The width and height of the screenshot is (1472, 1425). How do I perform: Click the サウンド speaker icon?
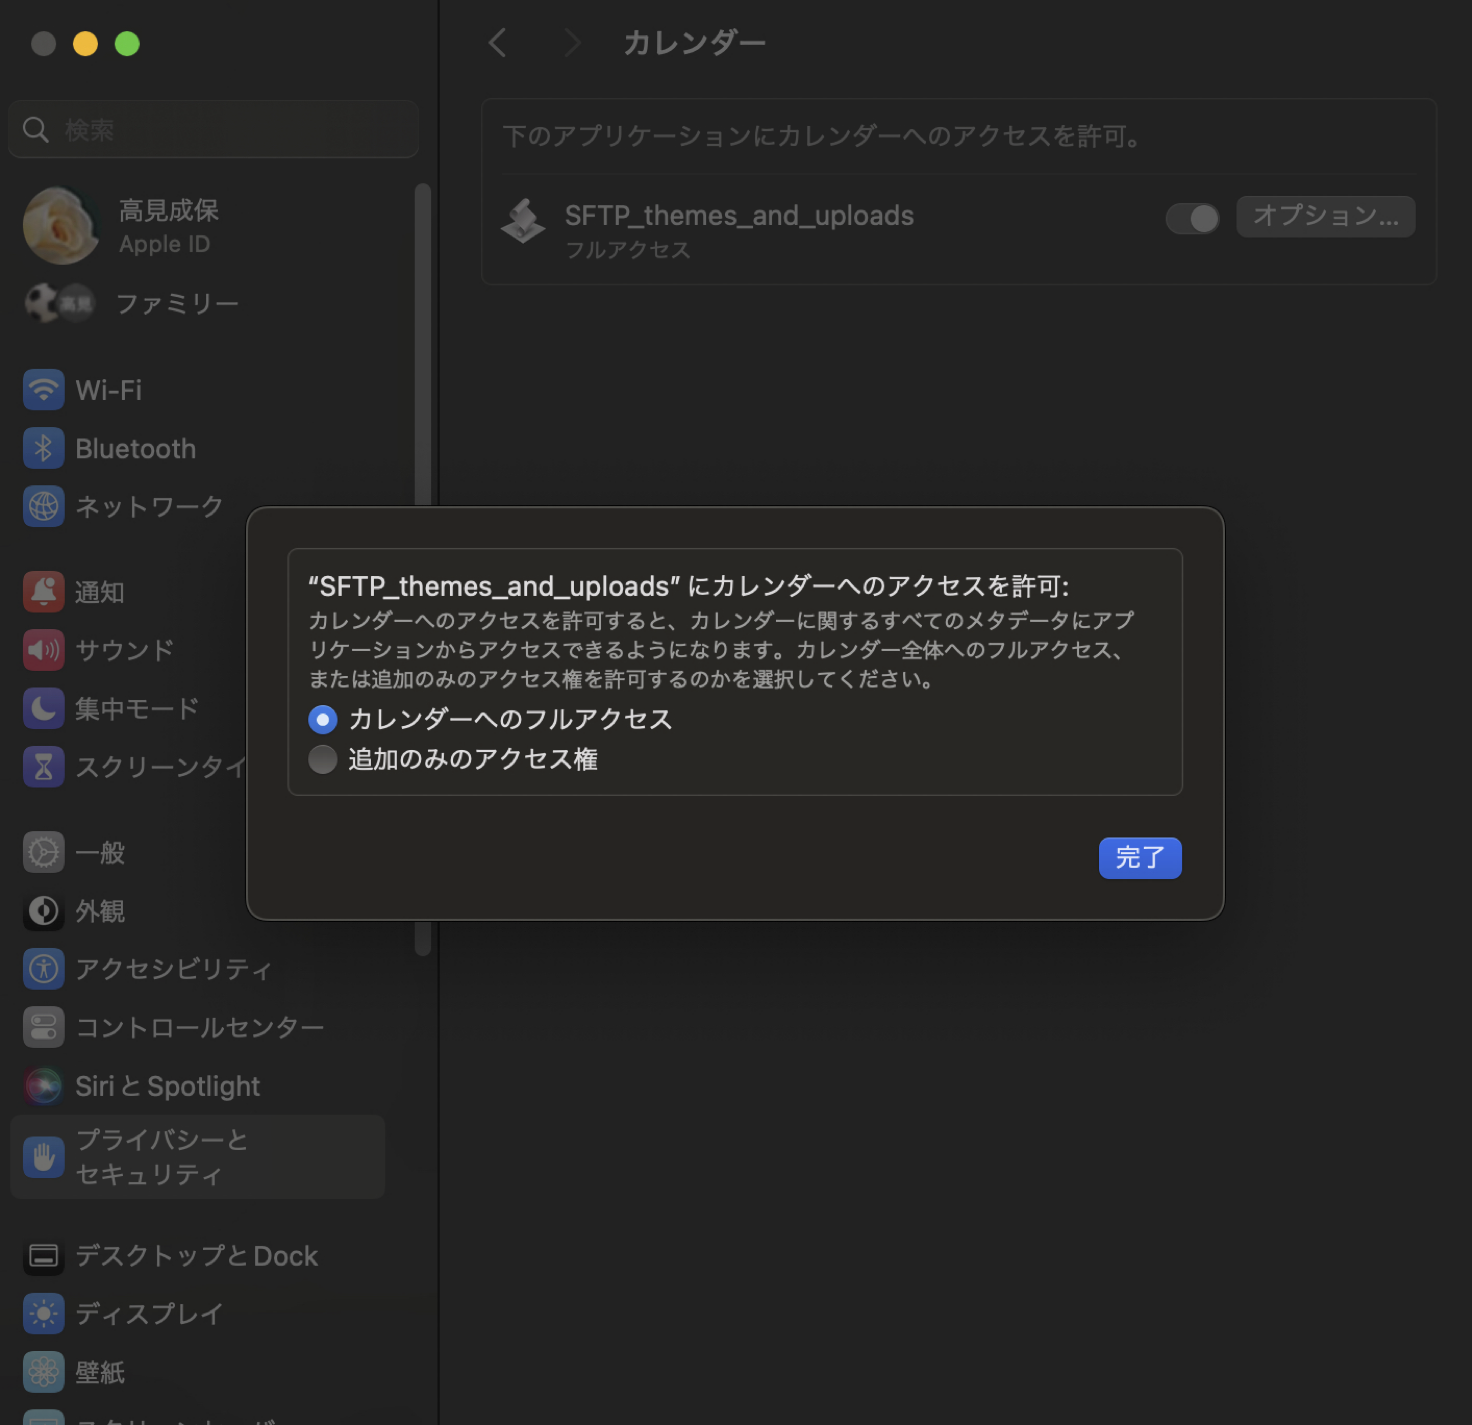point(43,650)
